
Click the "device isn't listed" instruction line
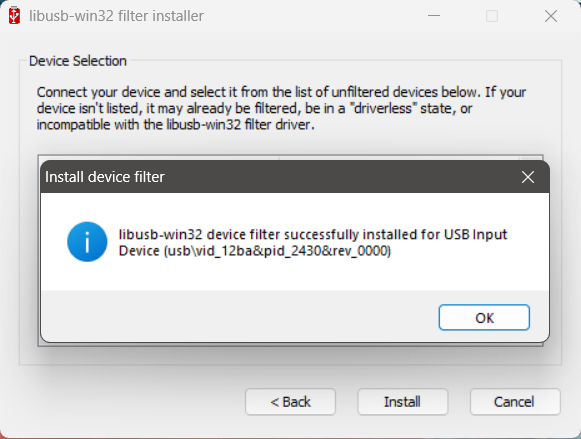(x=254, y=109)
